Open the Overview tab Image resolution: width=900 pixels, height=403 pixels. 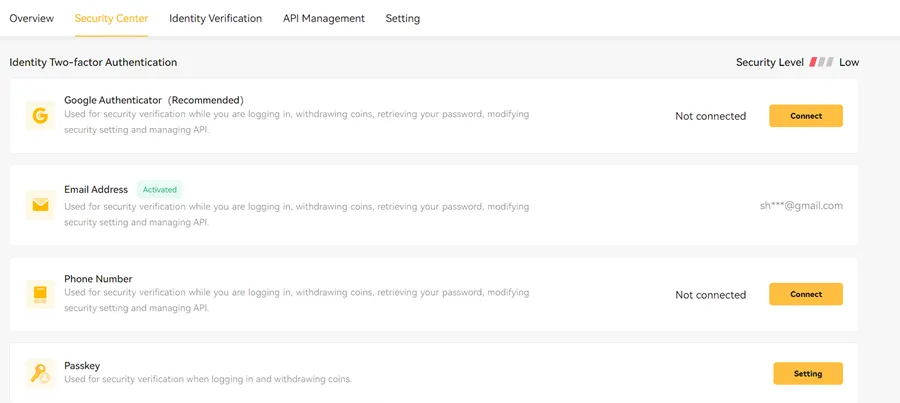coord(31,18)
